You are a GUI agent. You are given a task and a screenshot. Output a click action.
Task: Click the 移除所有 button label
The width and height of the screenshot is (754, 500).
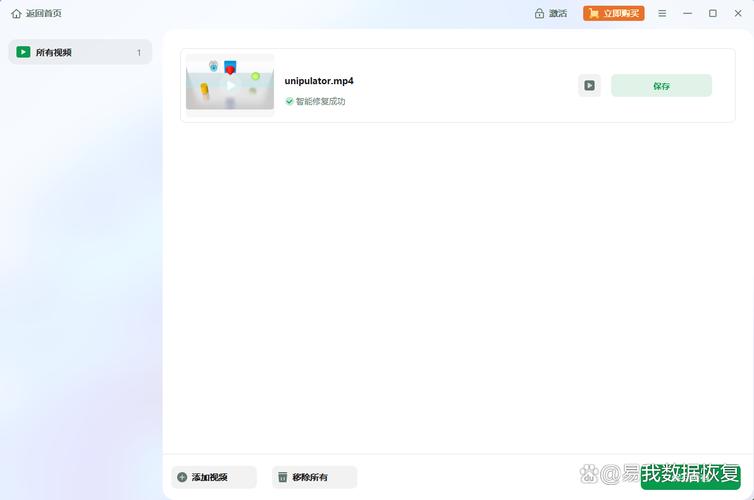(x=310, y=477)
